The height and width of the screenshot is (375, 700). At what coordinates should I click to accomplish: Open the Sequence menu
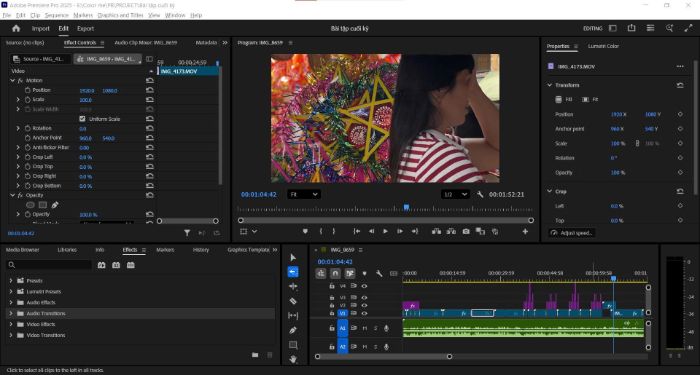[57, 15]
